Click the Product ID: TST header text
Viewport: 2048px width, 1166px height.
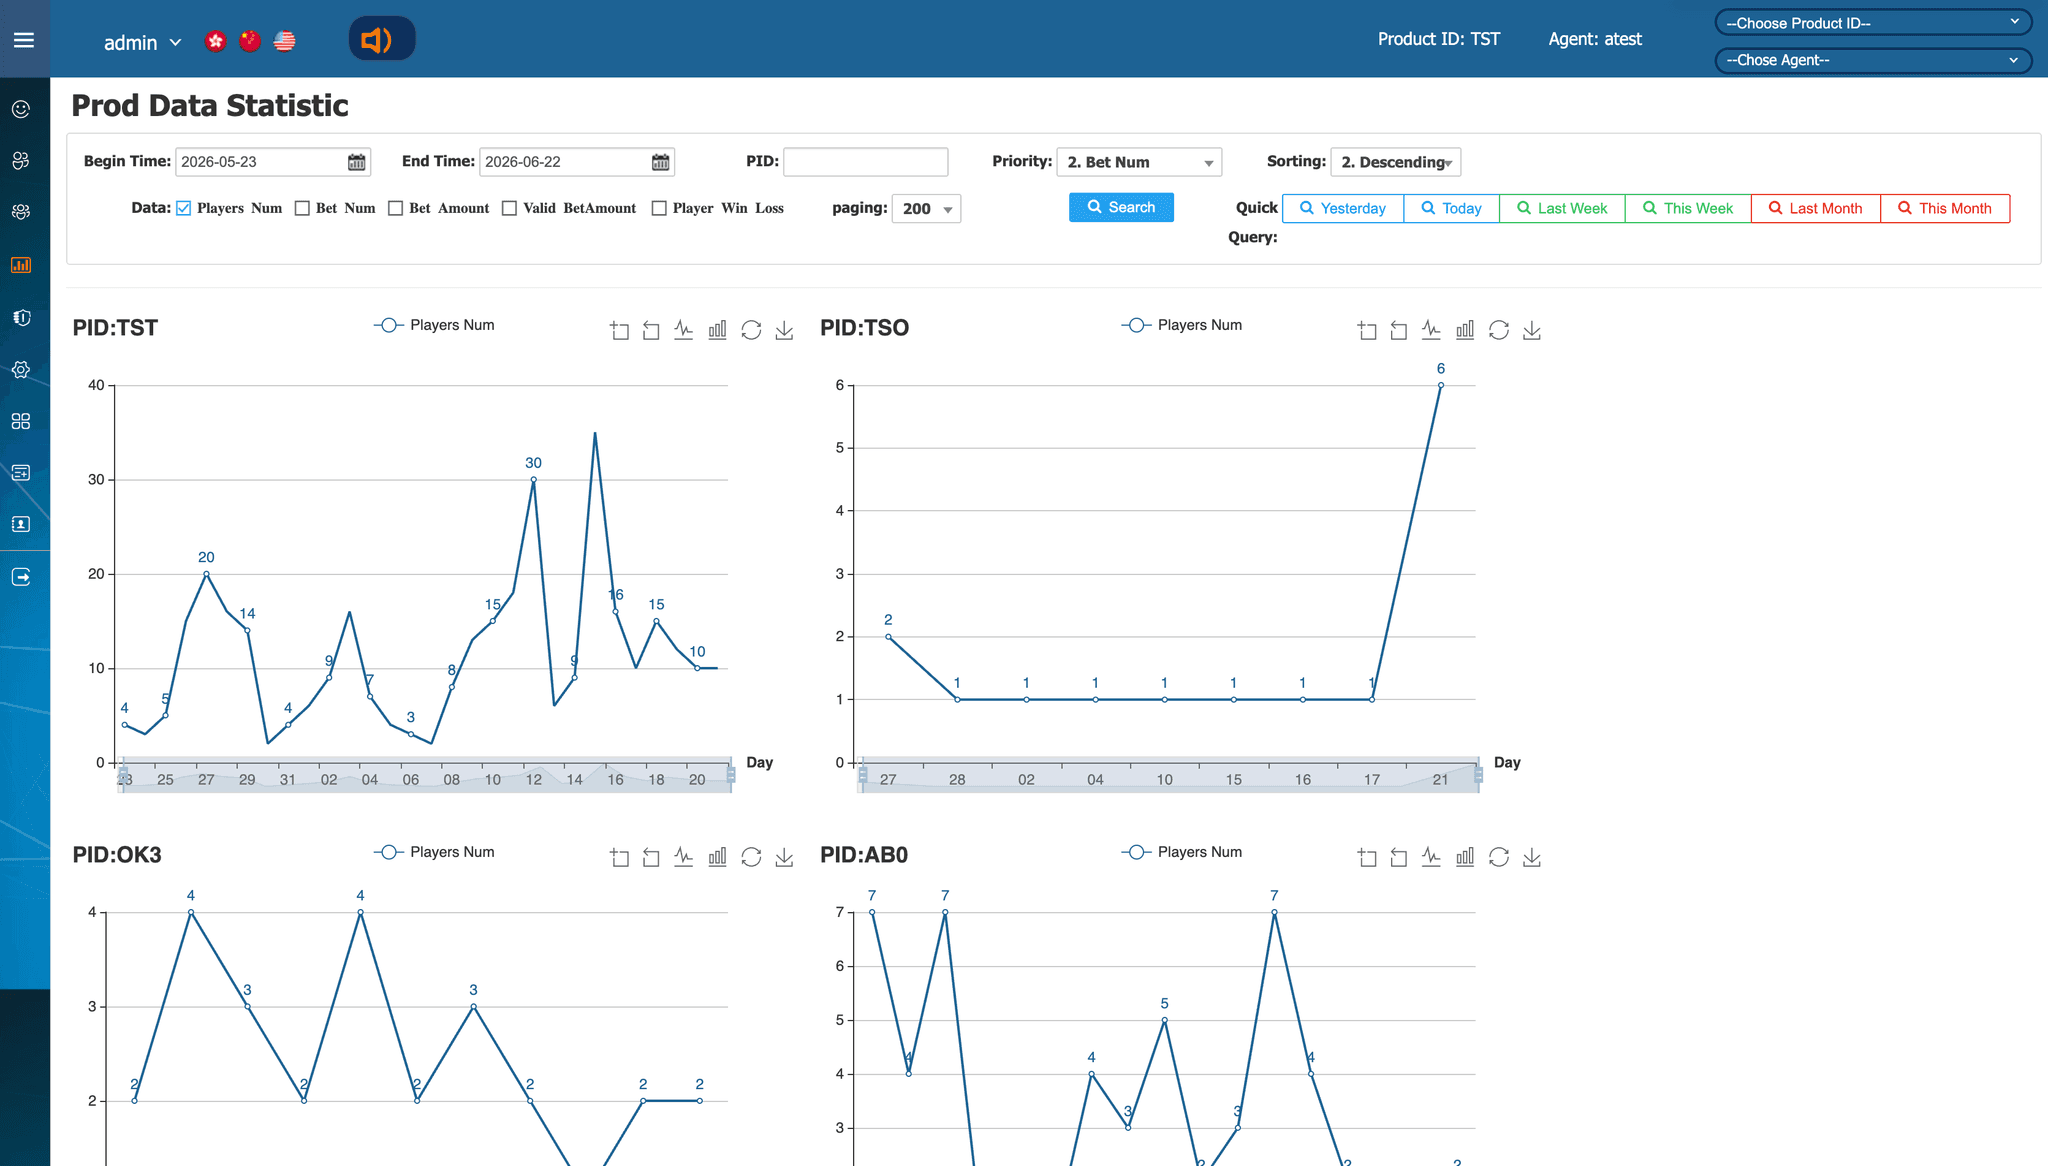click(x=1439, y=39)
